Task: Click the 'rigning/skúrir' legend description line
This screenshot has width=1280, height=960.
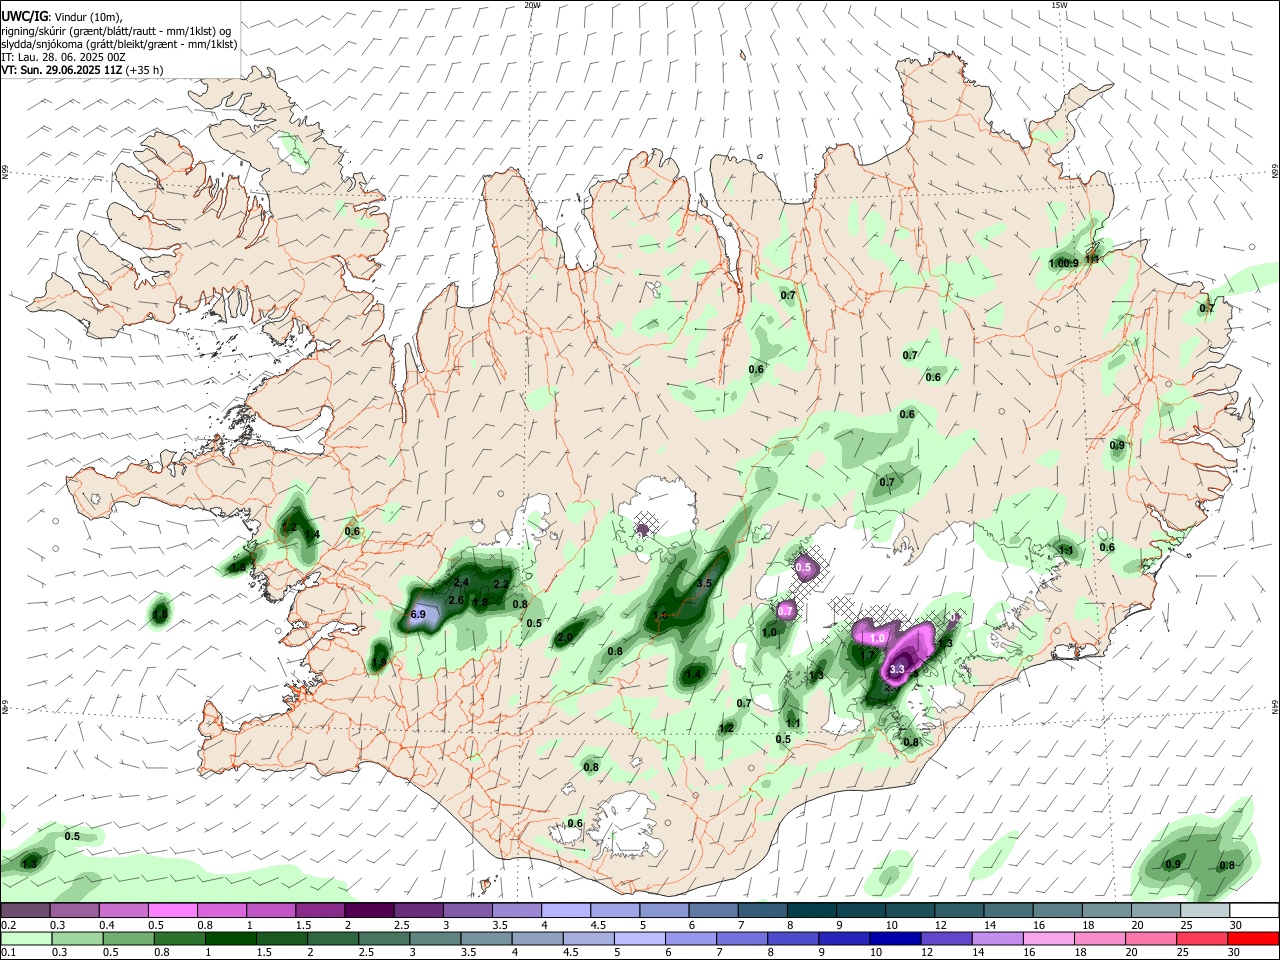Action: tap(116, 31)
